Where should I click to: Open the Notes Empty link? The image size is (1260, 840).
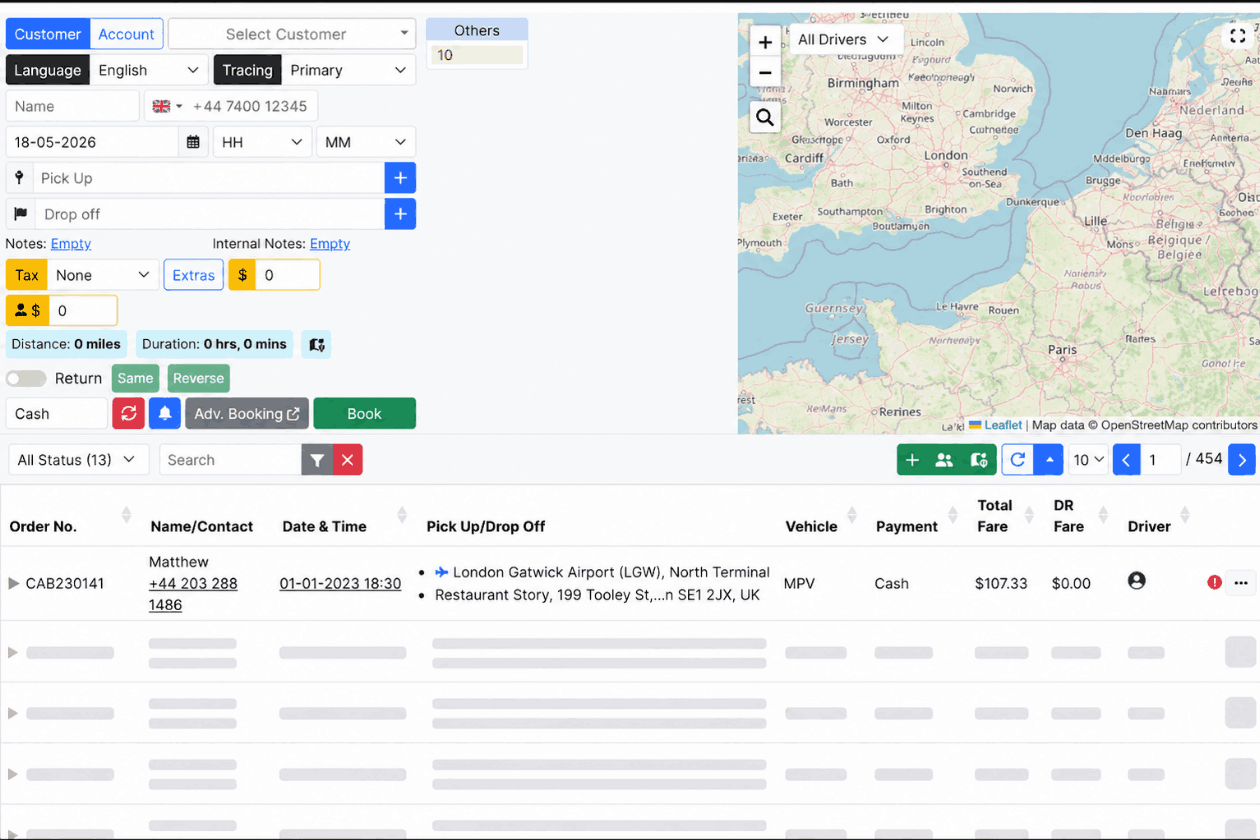click(71, 243)
